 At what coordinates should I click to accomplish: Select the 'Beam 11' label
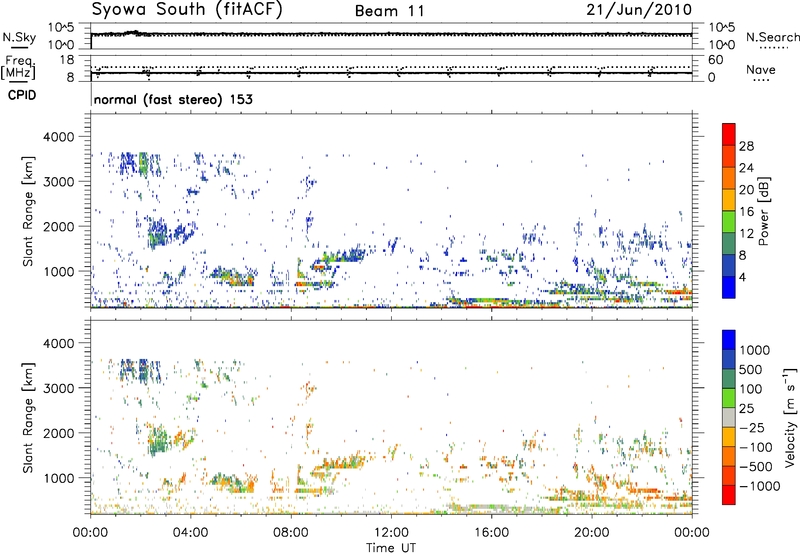pyautogui.click(x=389, y=11)
